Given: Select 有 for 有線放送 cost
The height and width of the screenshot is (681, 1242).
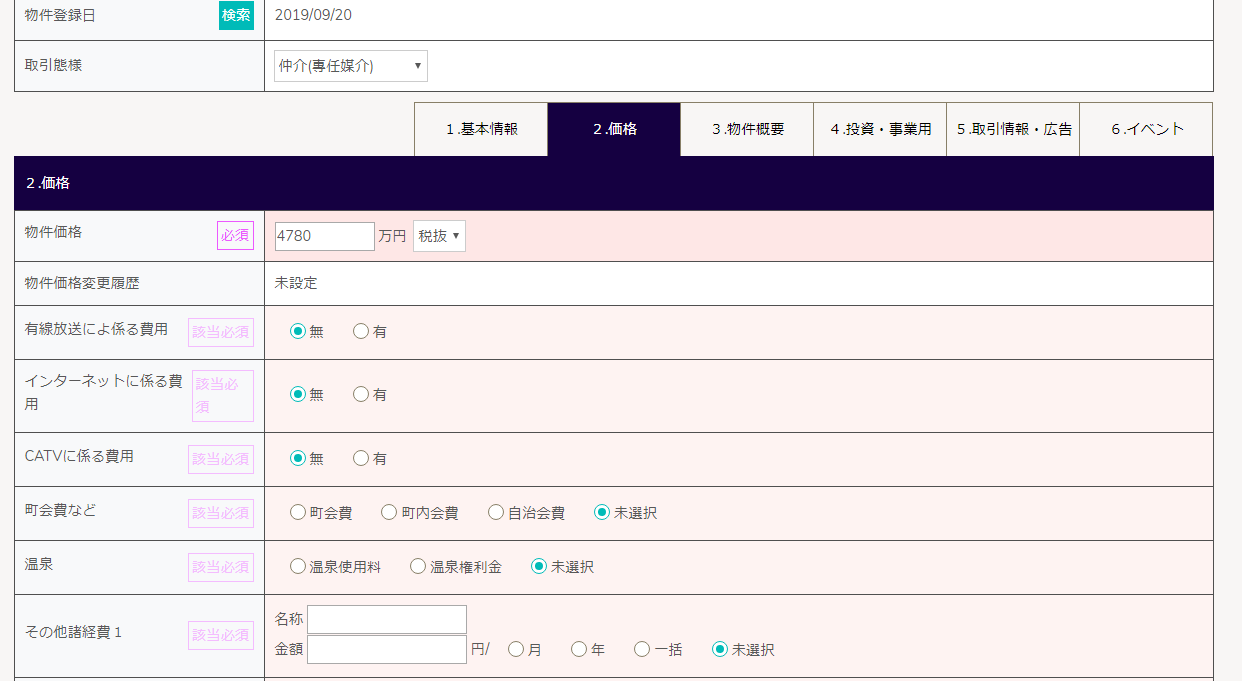Looking at the screenshot, I should click(x=361, y=332).
